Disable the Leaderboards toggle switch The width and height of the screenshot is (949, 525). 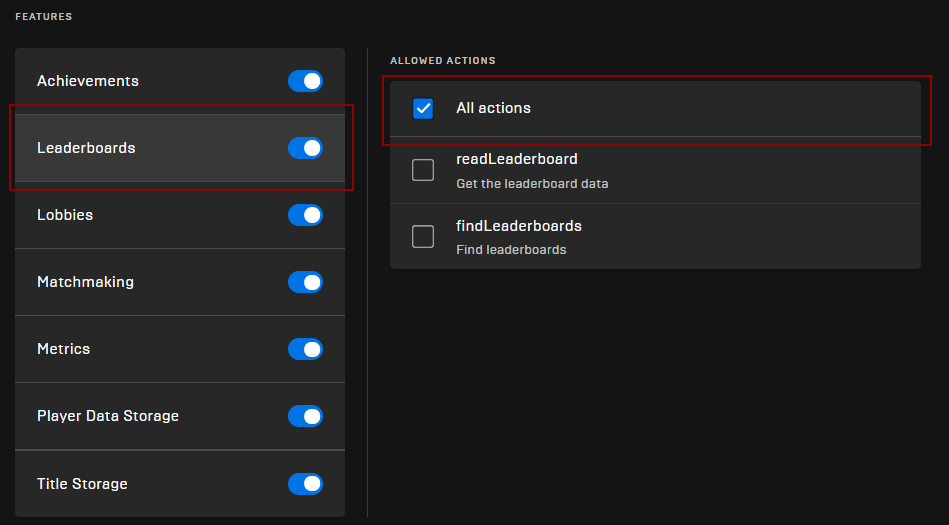coord(305,148)
